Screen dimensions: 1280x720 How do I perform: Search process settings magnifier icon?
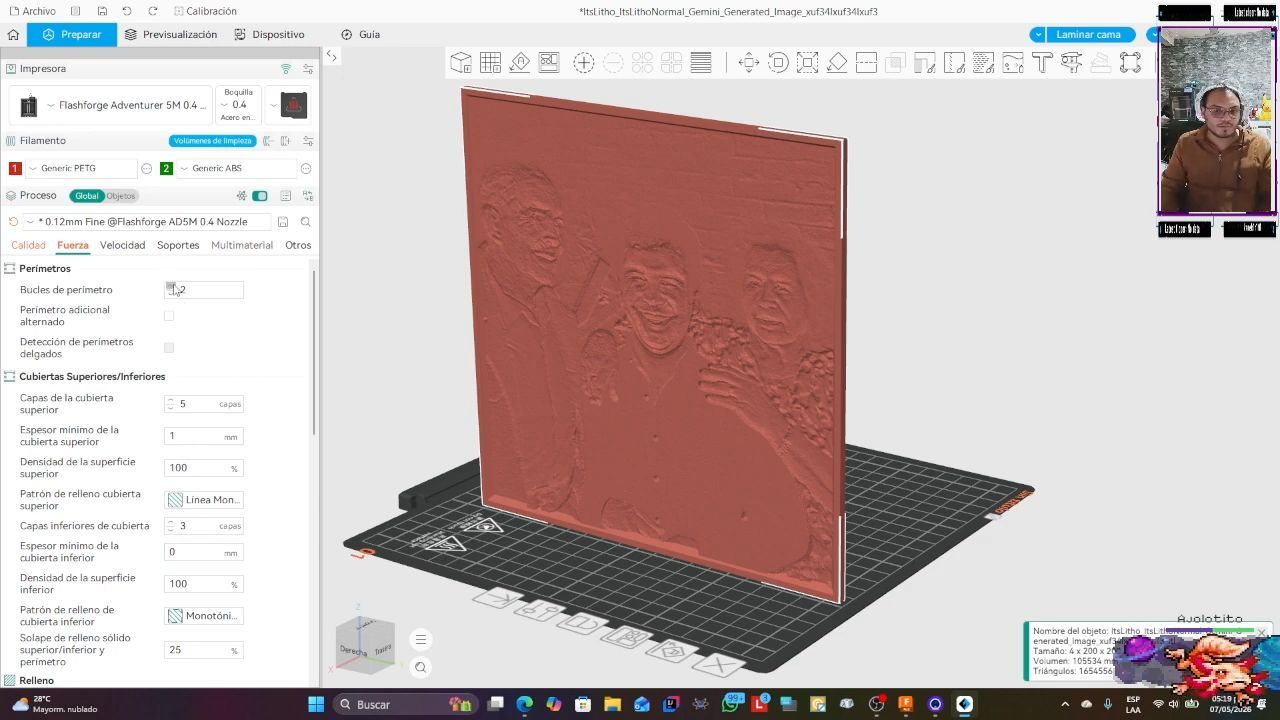(x=306, y=222)
